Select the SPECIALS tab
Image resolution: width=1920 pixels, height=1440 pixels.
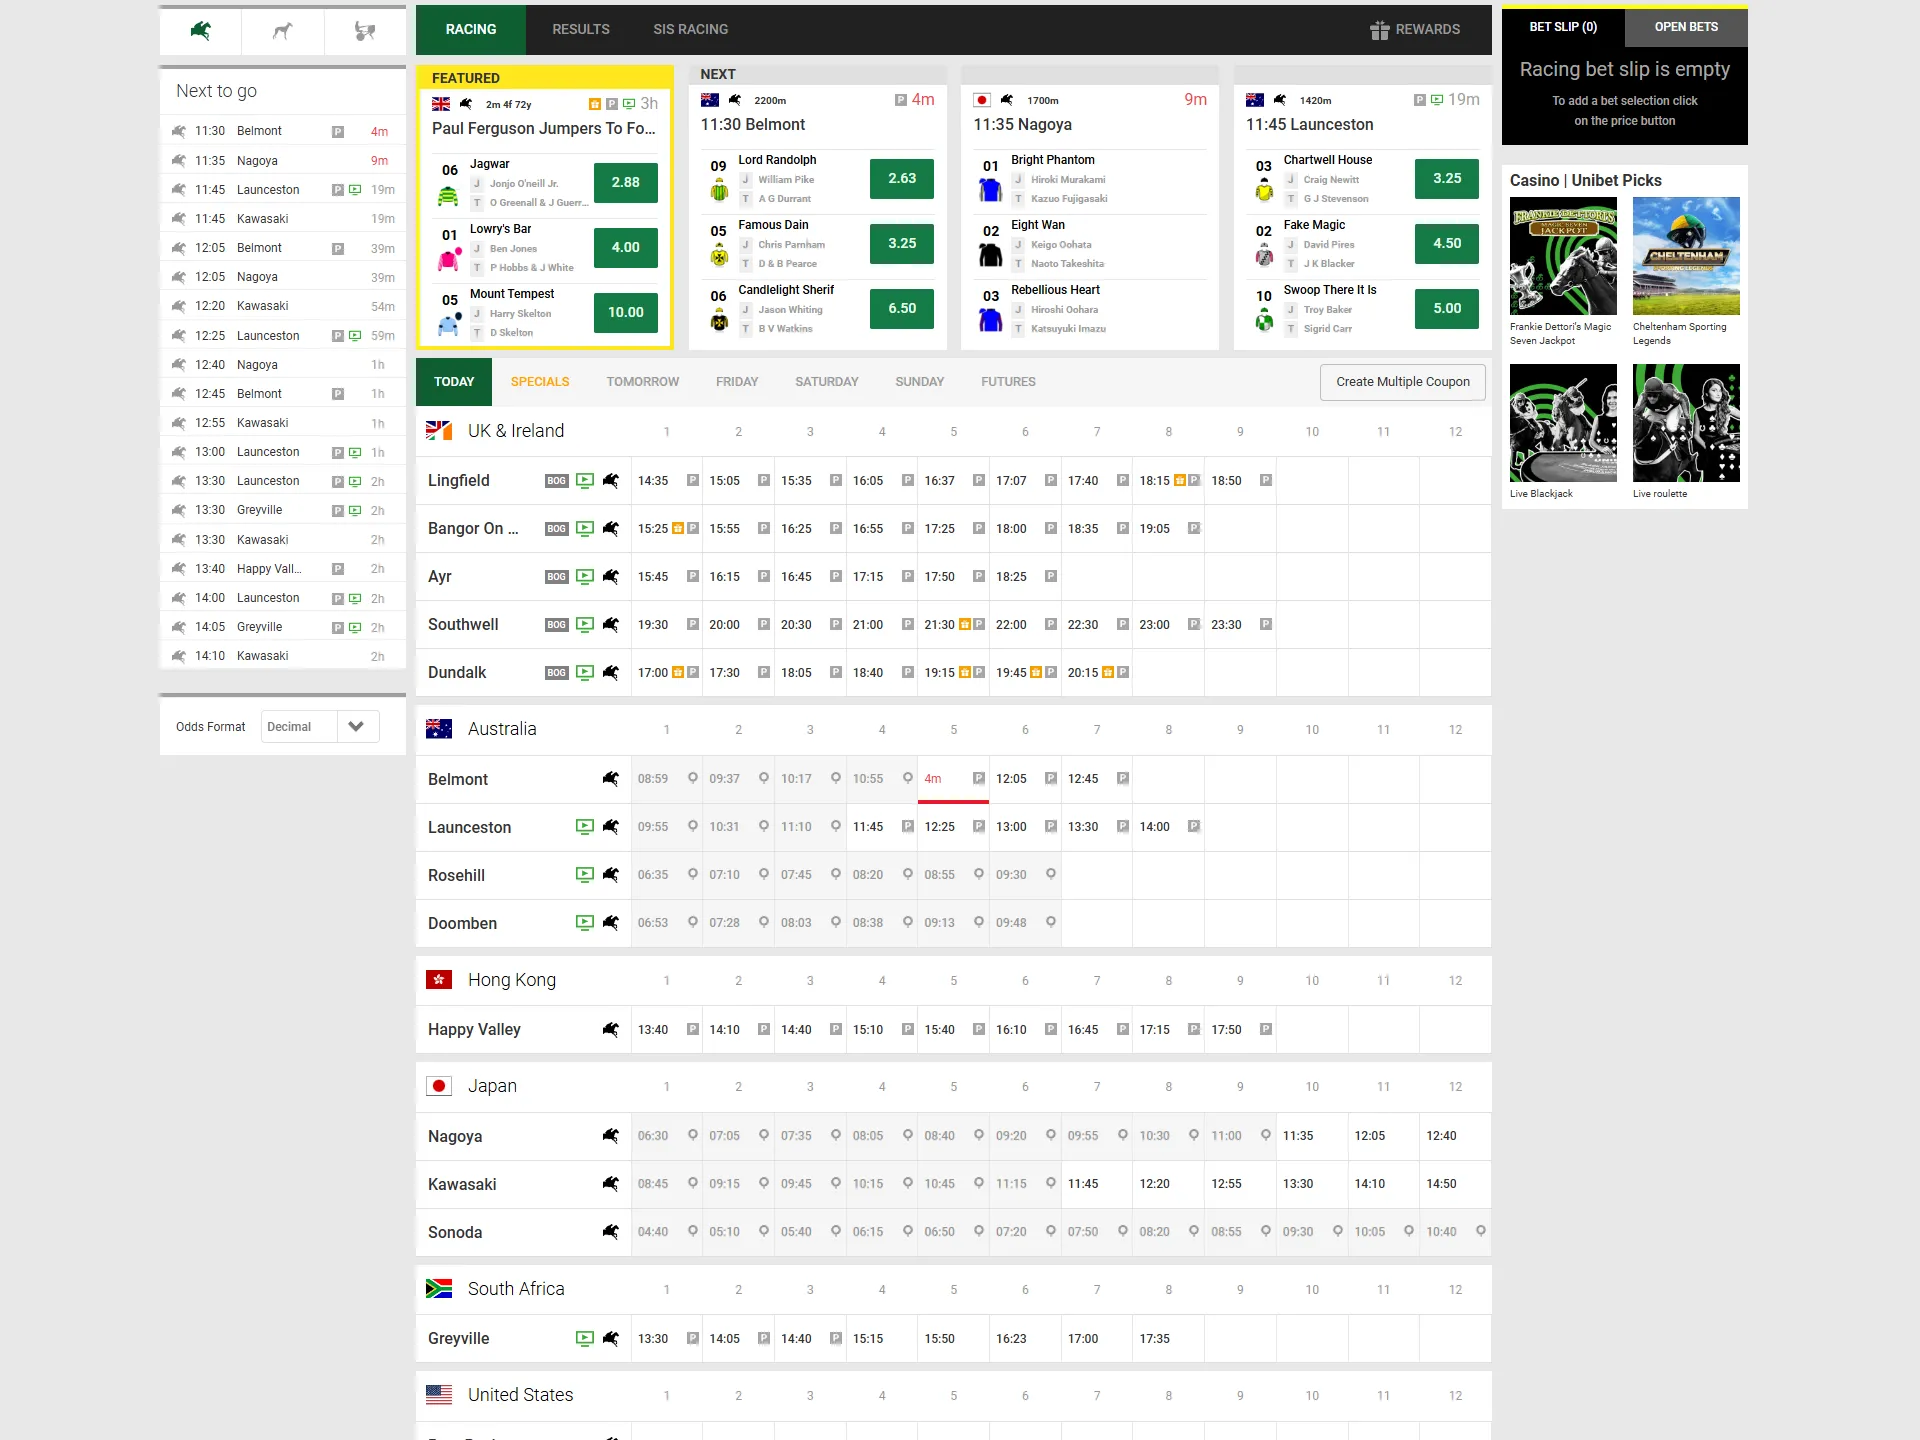pos(540,381)
